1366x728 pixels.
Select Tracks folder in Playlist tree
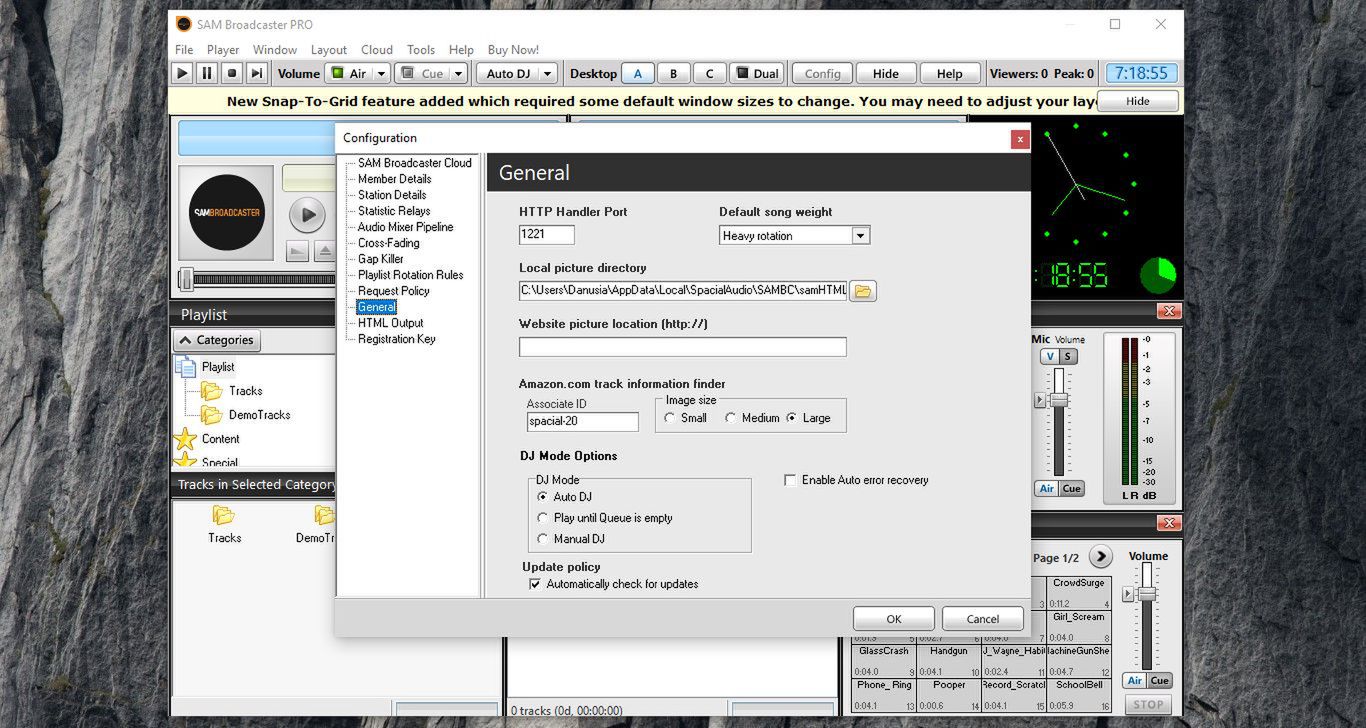(245, 391)
